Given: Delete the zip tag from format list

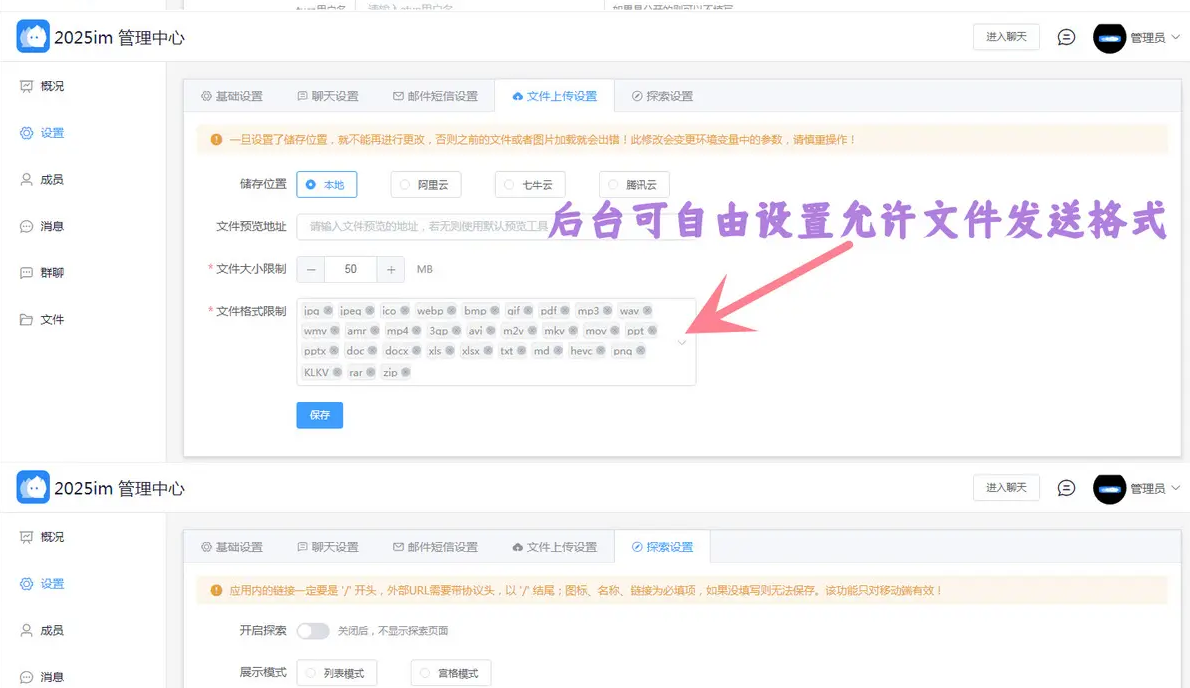Looking at the screenshot, I should pyautogui.click(x=405, y=372).
